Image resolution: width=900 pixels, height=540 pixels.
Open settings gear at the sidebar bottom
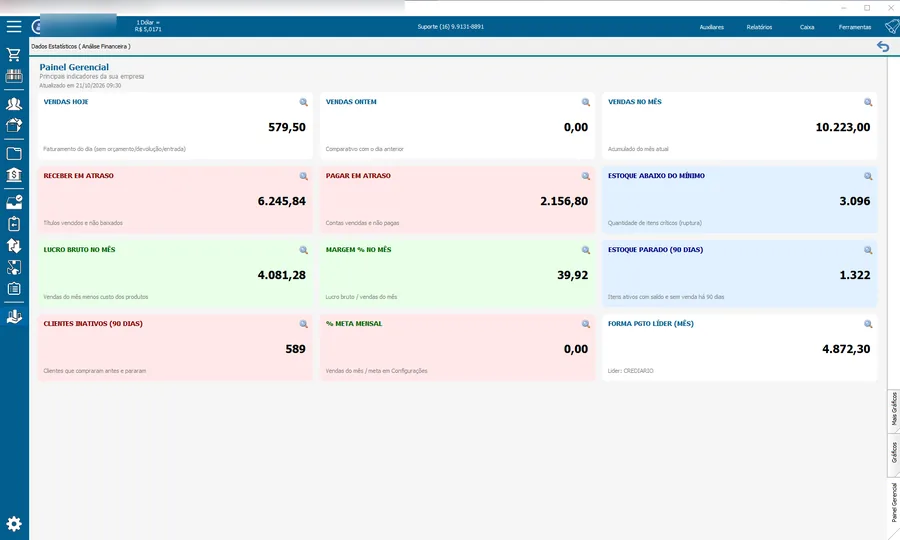14,524
